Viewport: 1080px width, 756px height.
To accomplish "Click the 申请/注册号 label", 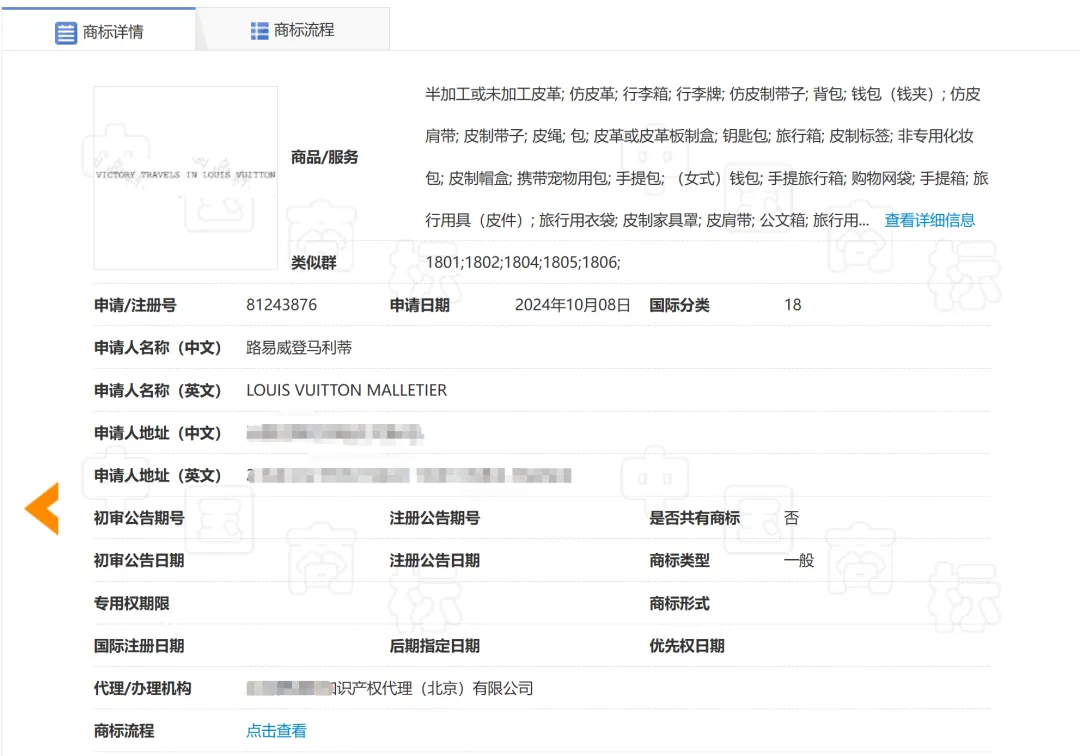I will click(x=135, y=305).
